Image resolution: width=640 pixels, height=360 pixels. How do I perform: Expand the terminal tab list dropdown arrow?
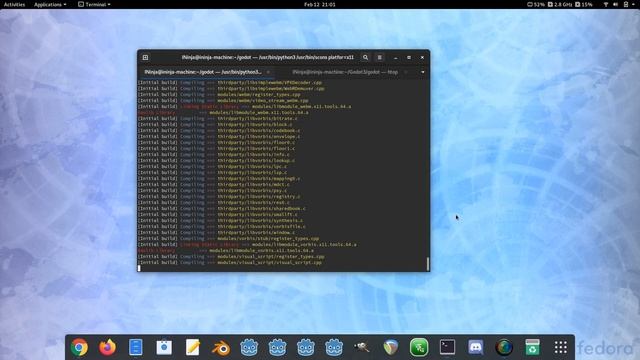[422, 72]
